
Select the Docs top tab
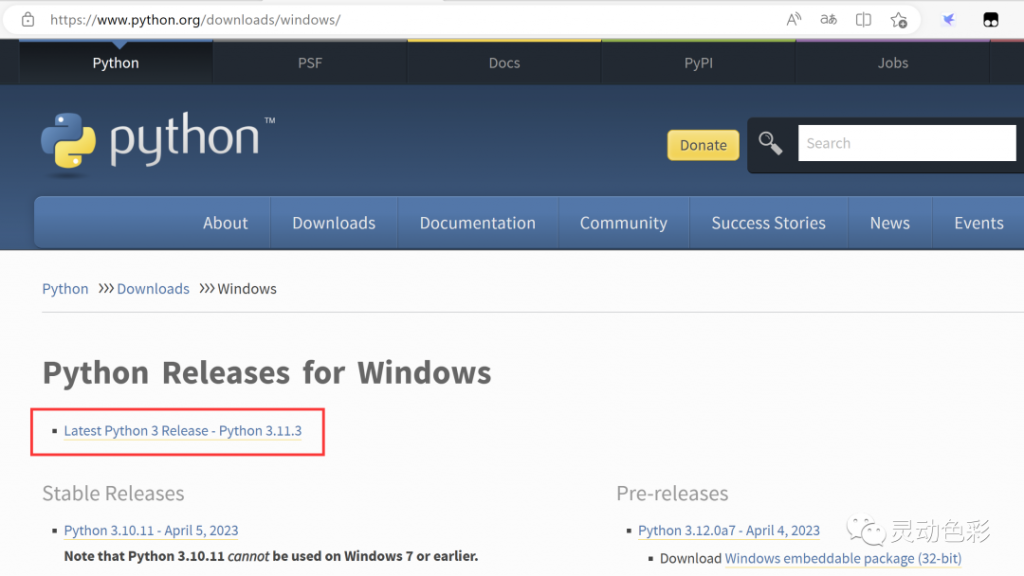coord(504,63)
